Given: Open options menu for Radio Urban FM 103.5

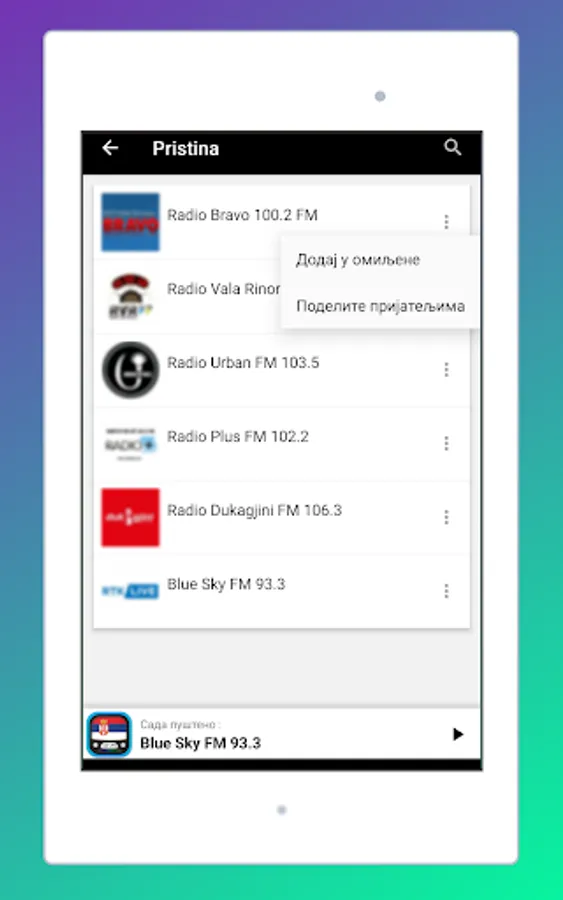Looking at the screenshot, I should pyautogui.click(x=446, y=370).
